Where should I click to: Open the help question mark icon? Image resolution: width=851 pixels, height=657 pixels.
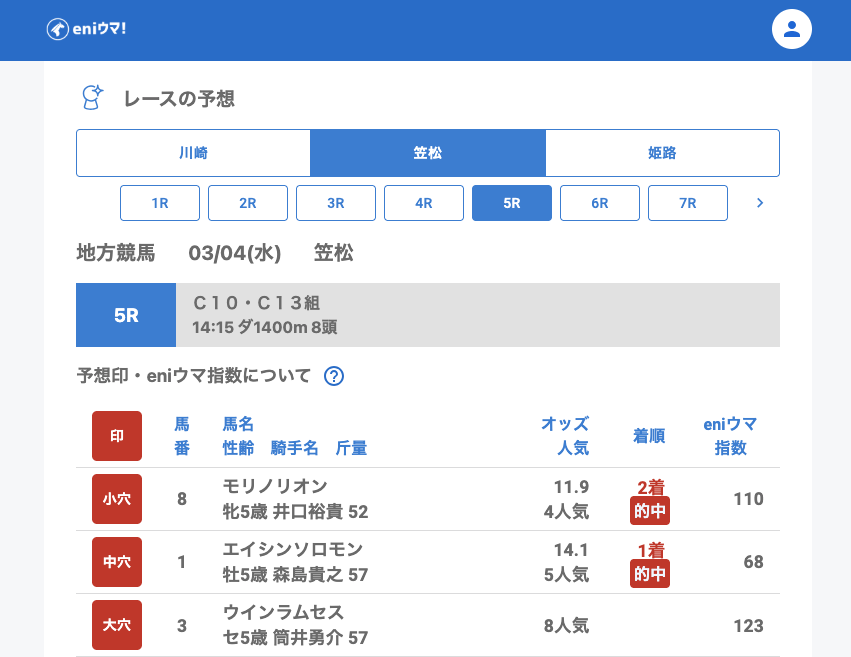click(334, 376)
